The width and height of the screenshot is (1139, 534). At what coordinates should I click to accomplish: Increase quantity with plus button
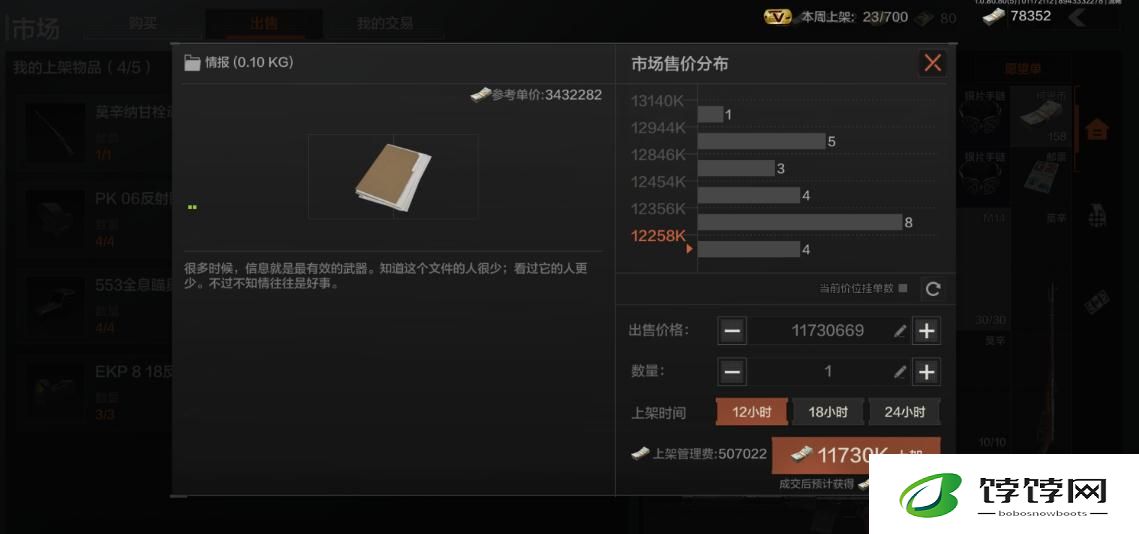[926, 372]
